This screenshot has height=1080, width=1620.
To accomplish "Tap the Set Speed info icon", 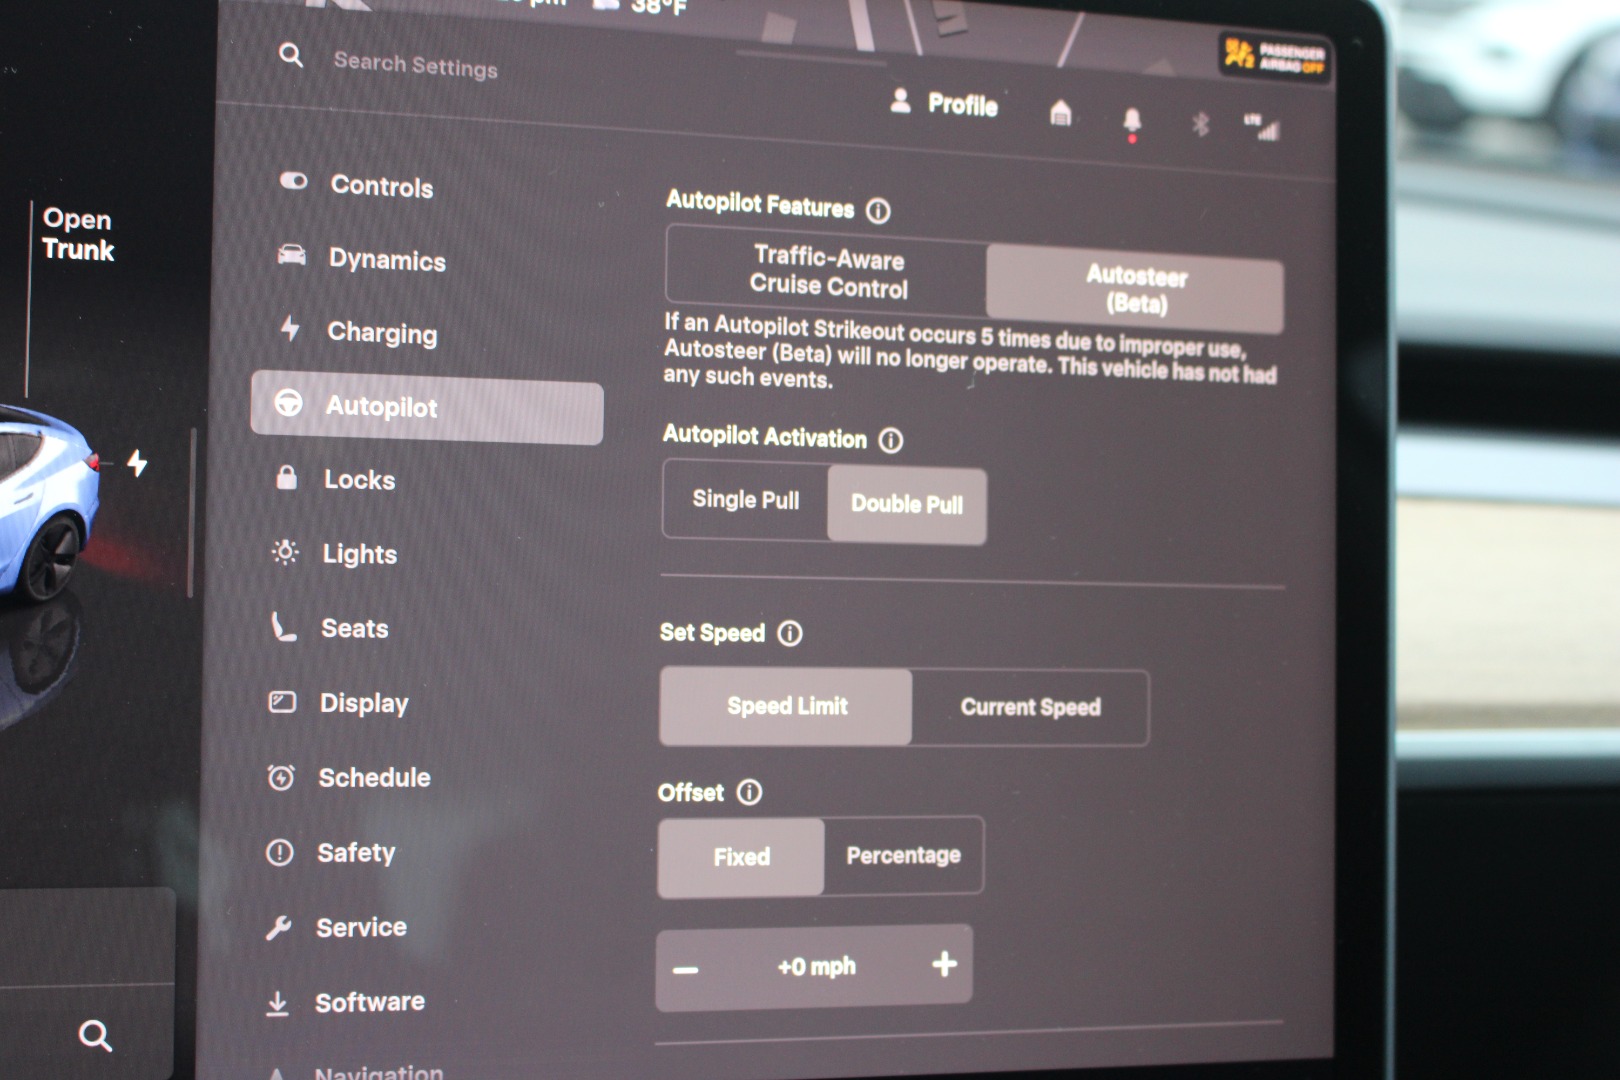I will click(790, 633).
